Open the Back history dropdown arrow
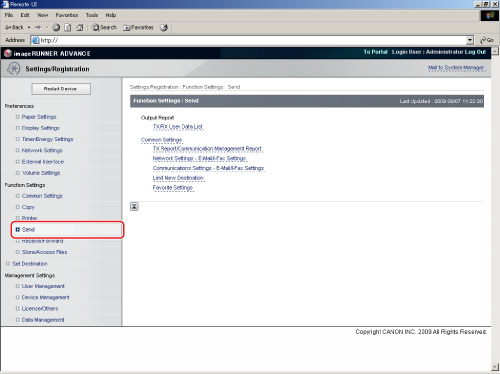 (29, 27)
